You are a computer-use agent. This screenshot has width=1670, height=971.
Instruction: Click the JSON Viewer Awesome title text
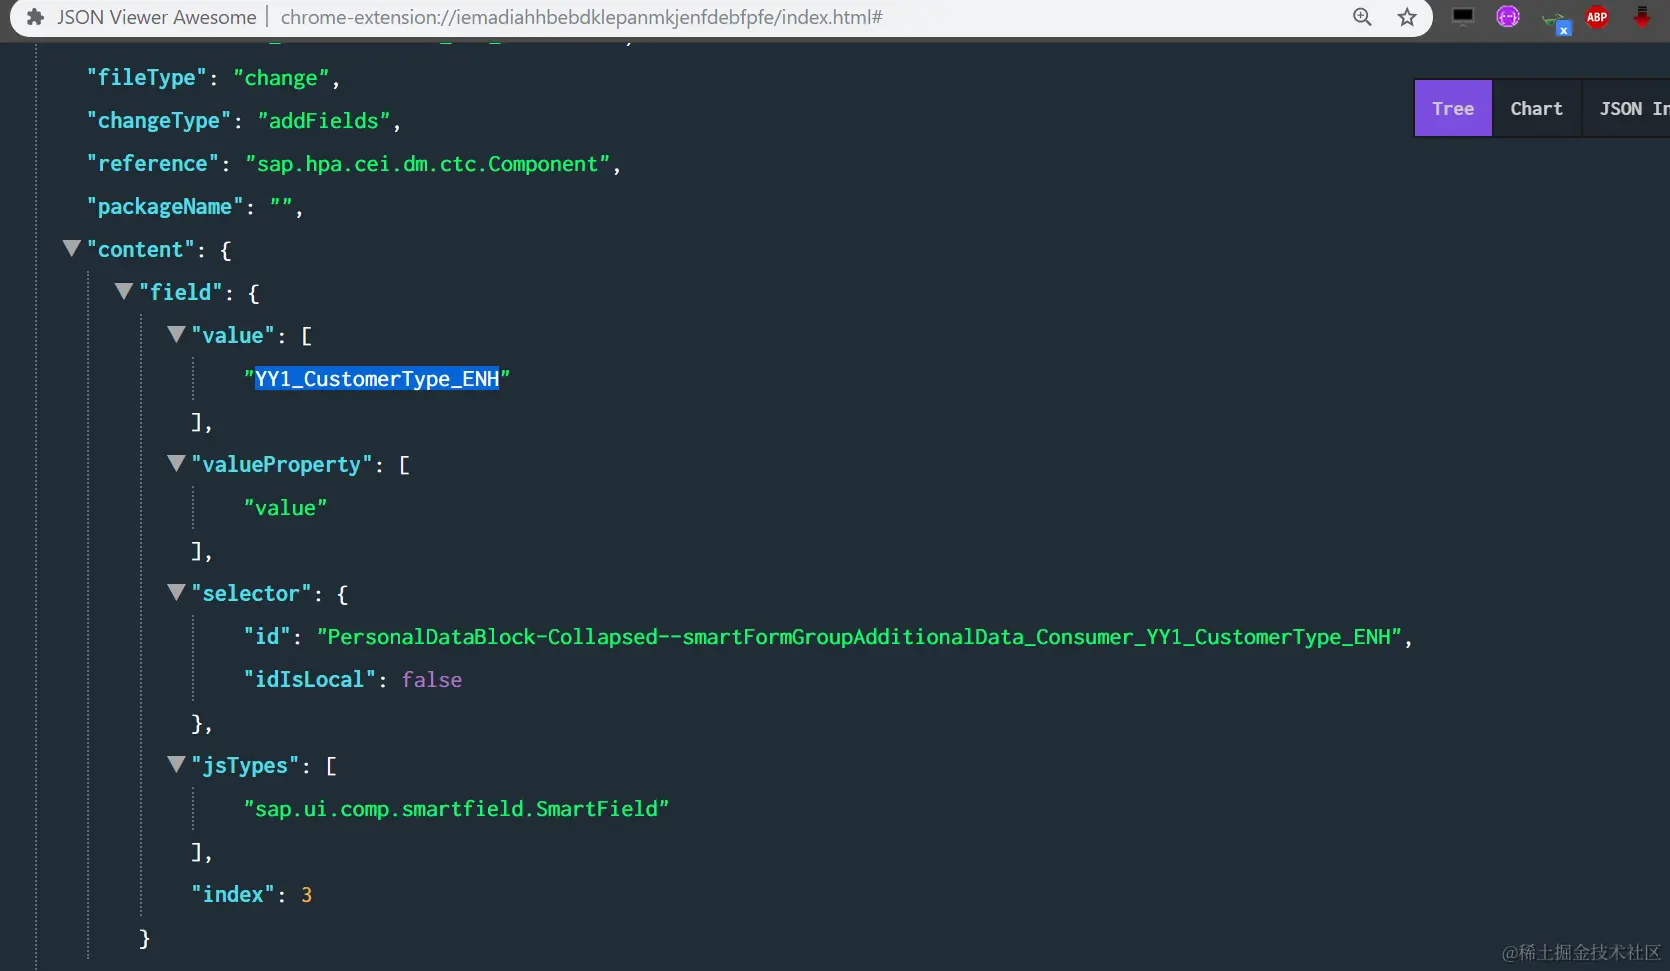(x=157, y=17)
